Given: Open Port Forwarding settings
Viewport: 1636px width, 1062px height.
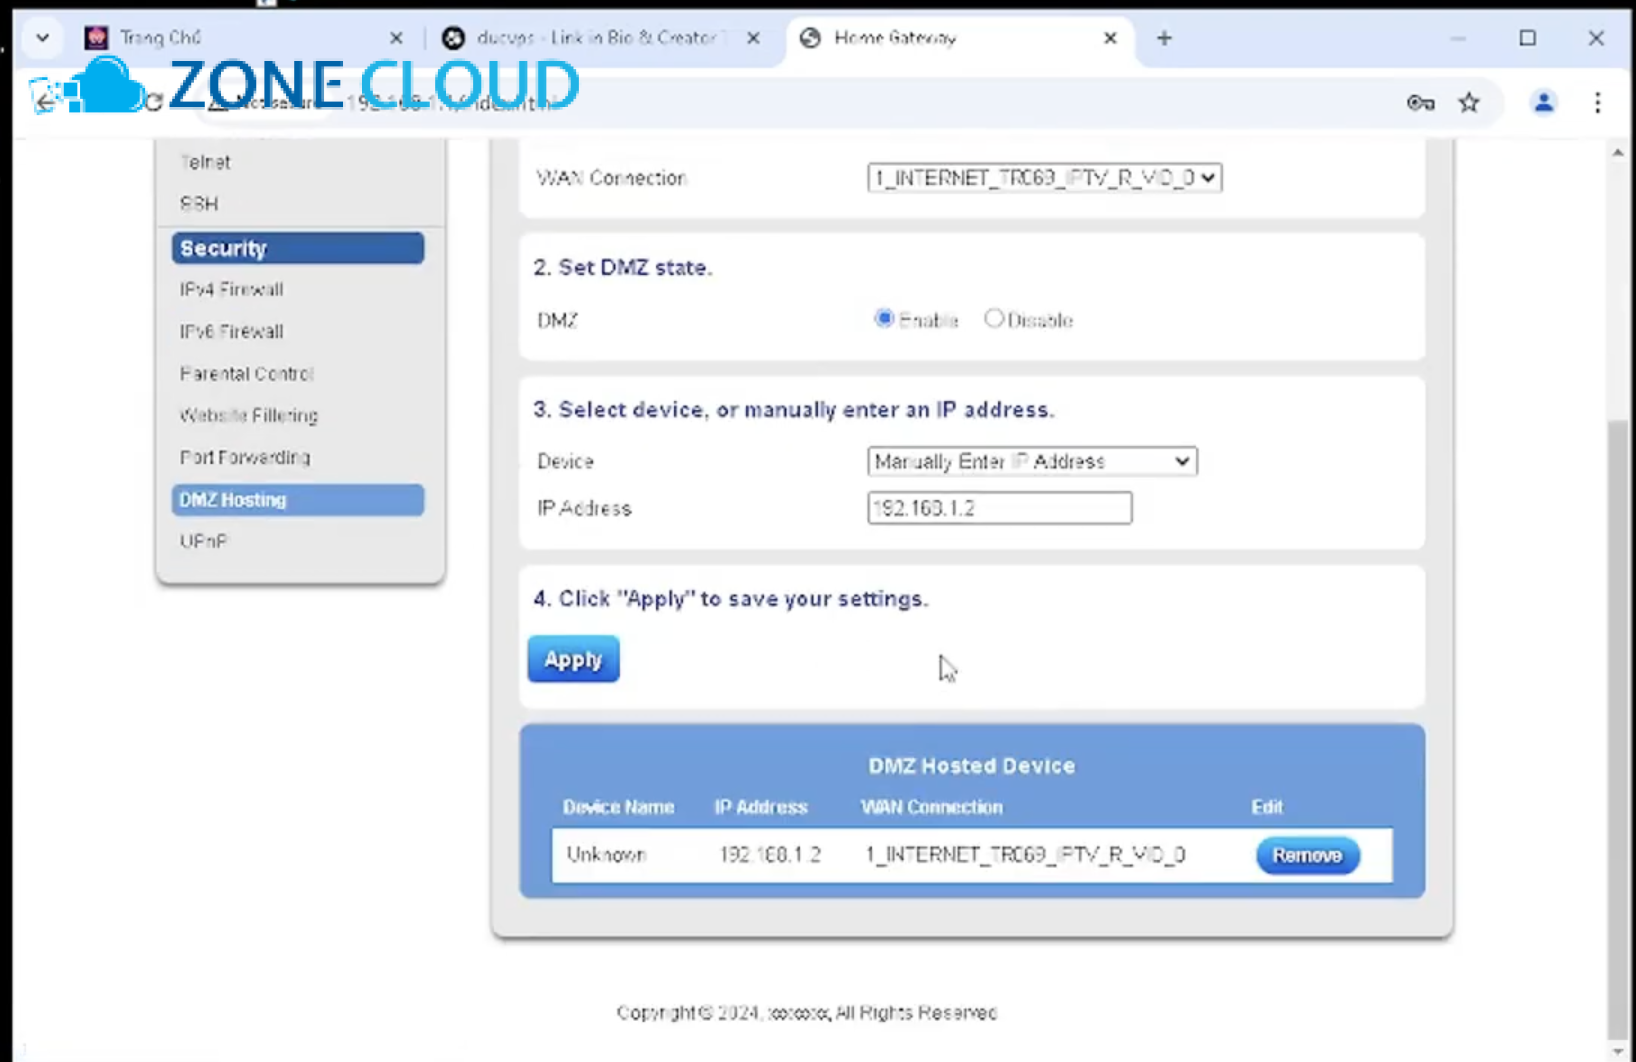Looking at the screenshot, I should coord(245,458).
